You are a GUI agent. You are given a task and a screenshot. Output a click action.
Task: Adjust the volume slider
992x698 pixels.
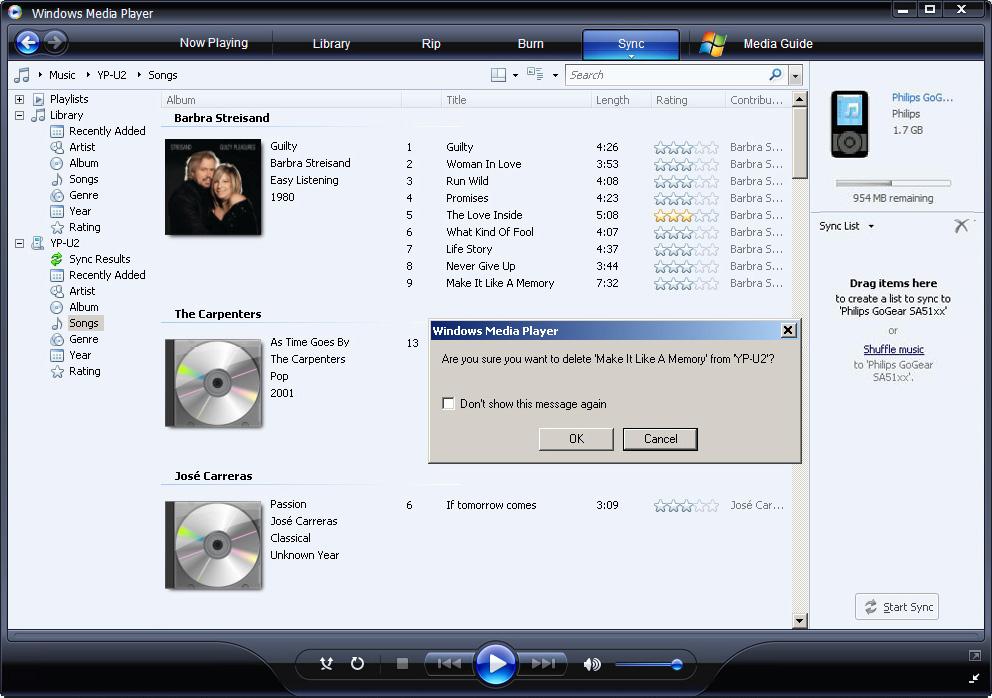coord(647,664)
